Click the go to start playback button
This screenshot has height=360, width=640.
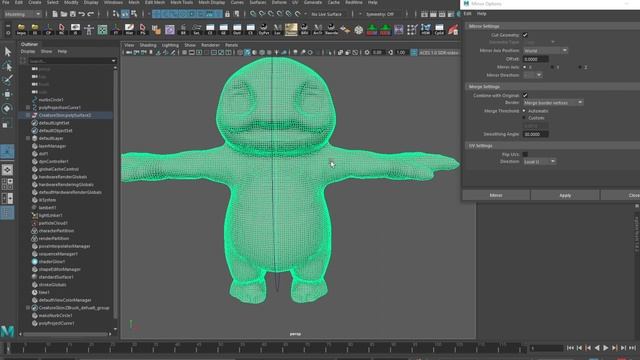(570, 348)
